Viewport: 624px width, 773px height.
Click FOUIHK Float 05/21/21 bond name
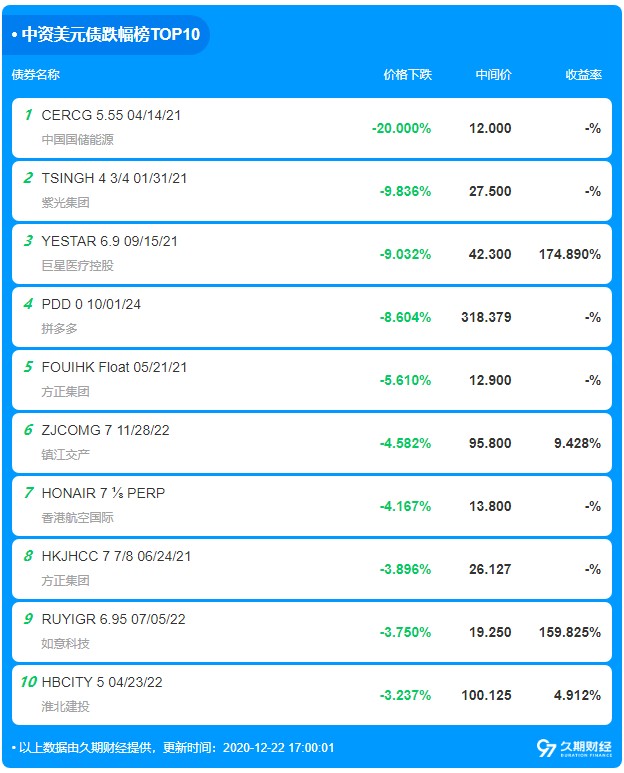point(114,367)
